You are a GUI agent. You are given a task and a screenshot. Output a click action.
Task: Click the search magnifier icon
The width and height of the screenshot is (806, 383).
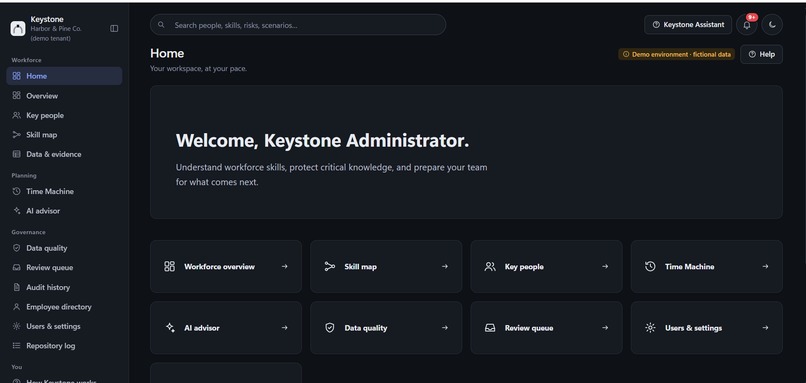coord(161,25)
